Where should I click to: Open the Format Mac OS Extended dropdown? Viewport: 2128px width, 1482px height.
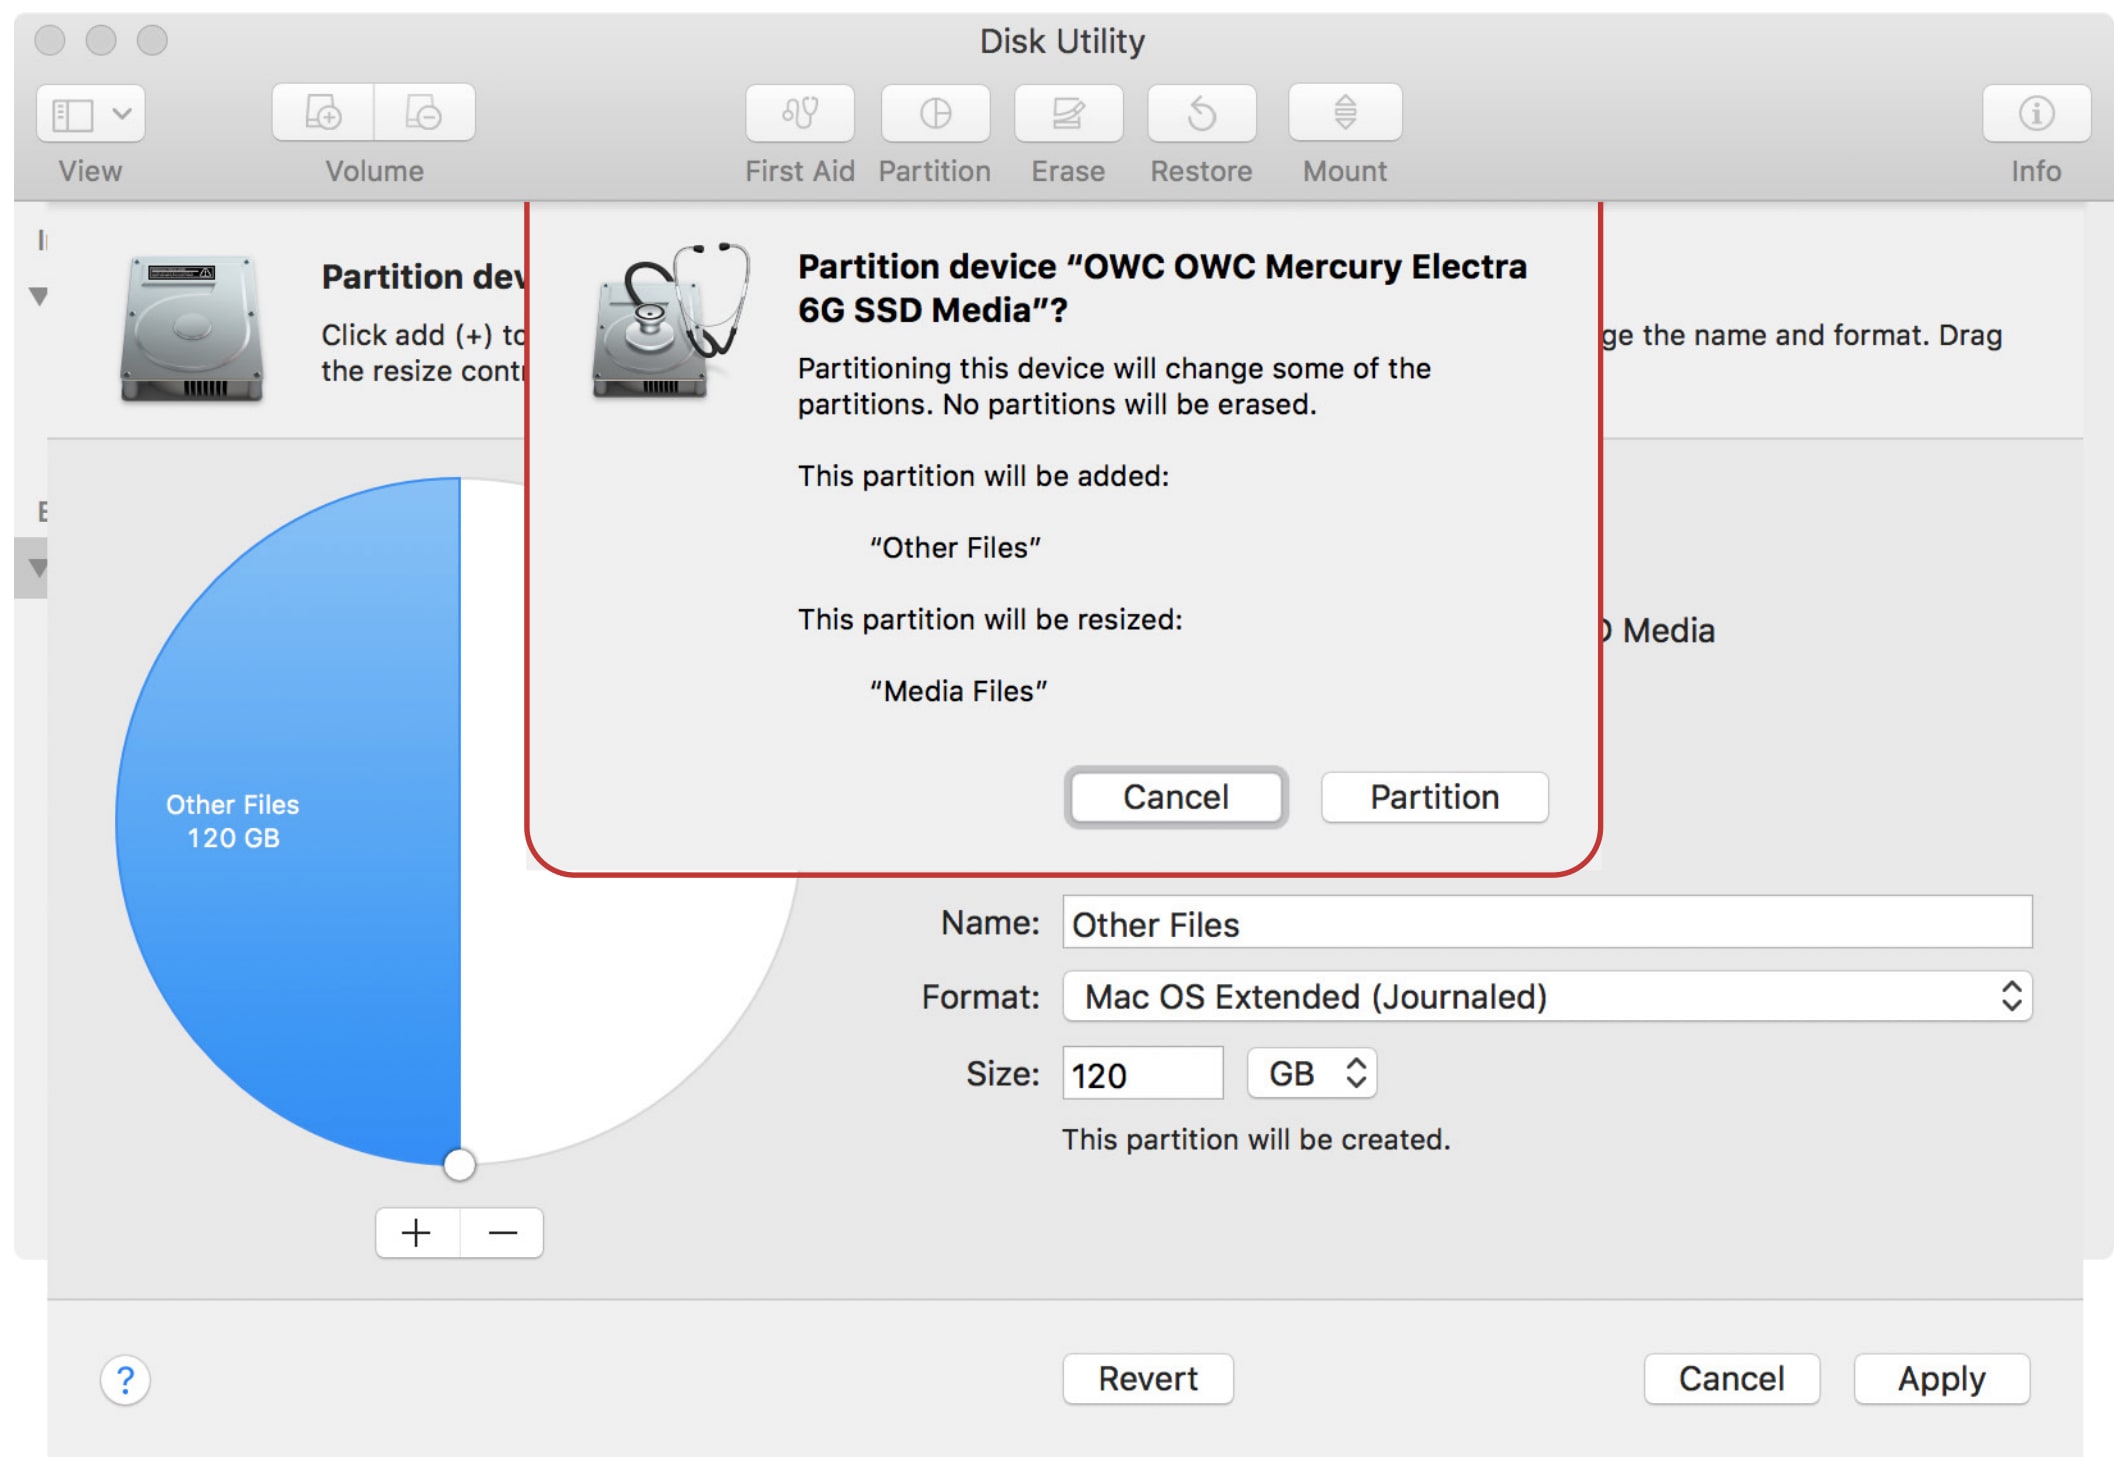tap(1546, 996)
